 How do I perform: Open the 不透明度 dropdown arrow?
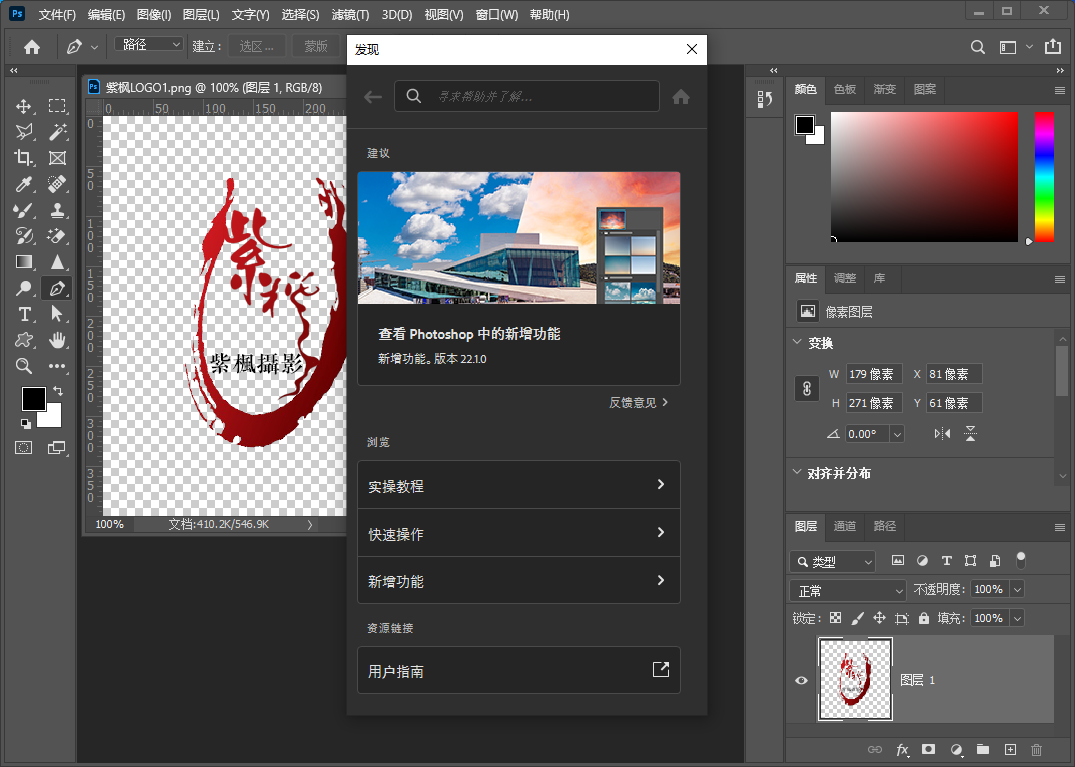coord(1017,589)
